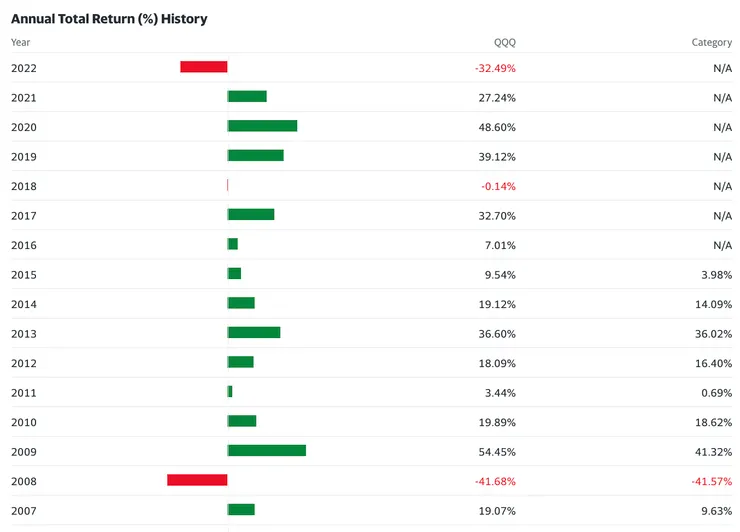
Task: Click the 2009 green return bar
Action: coord(267,450)
